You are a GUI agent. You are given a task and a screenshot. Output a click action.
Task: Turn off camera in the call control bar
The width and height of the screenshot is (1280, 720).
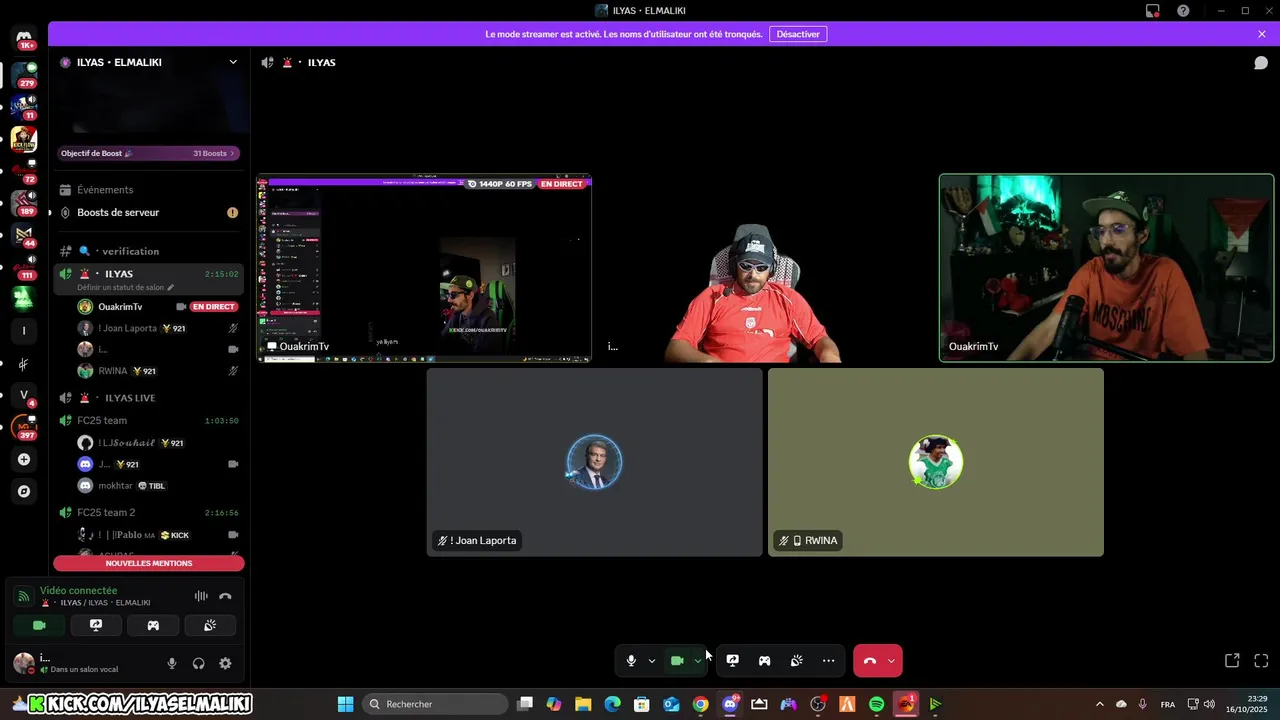click(677, 661)
